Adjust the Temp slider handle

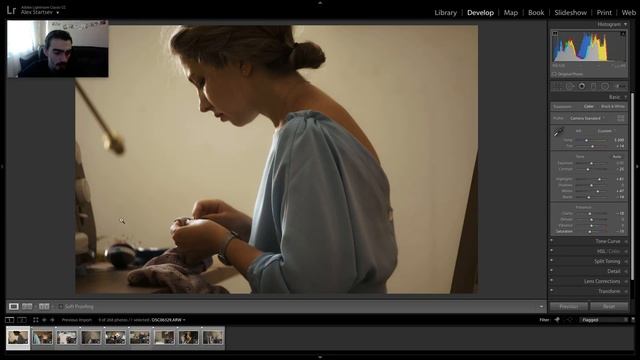(x=587, y=140)
